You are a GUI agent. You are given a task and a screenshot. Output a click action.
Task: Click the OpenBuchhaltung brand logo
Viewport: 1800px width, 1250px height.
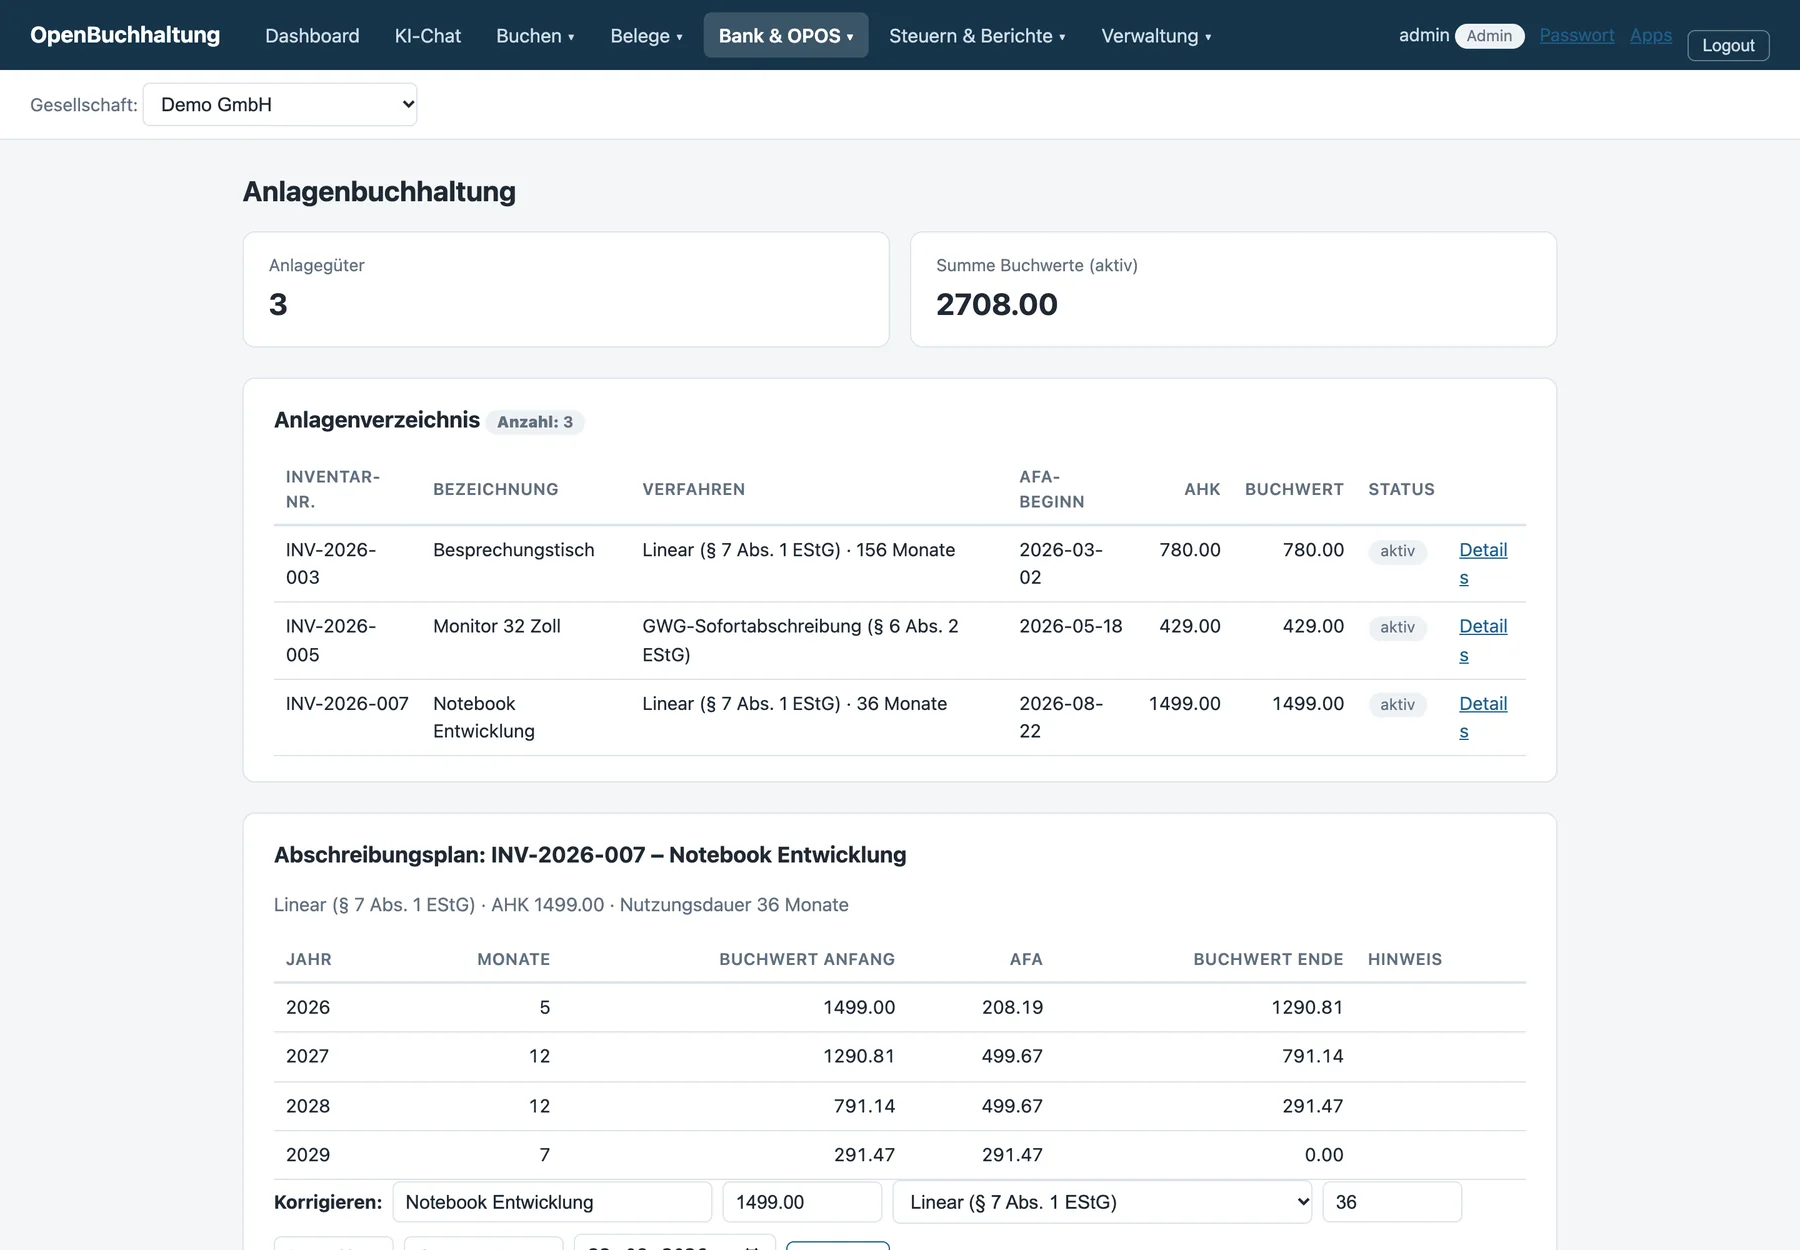(x=125, y=35)
